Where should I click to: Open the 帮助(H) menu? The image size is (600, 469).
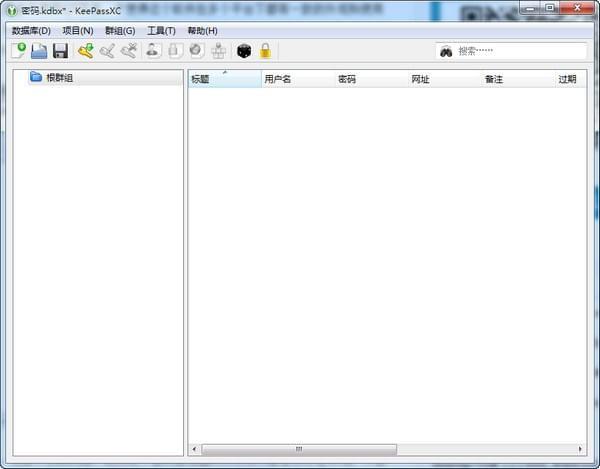coord(202,31)
